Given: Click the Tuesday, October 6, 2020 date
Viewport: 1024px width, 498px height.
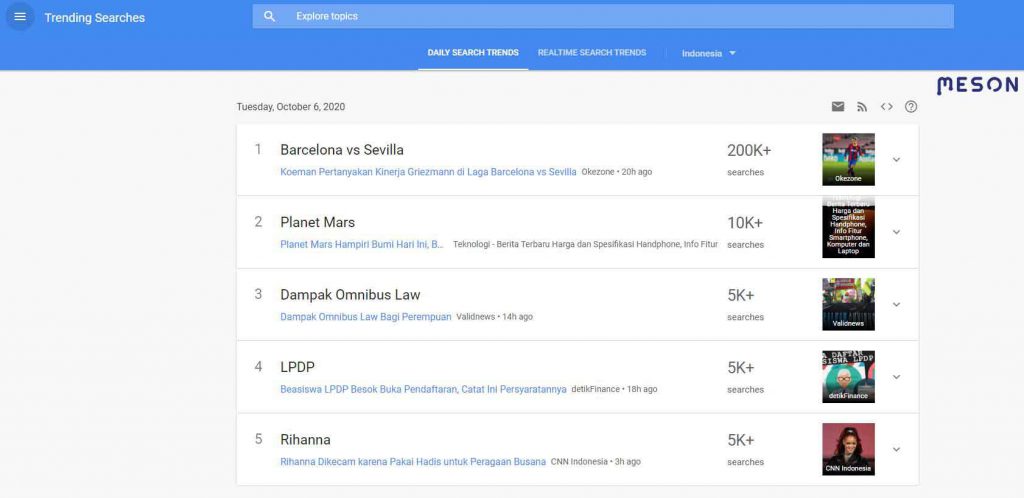Looking at the screenshot, I should coord(291,106).
